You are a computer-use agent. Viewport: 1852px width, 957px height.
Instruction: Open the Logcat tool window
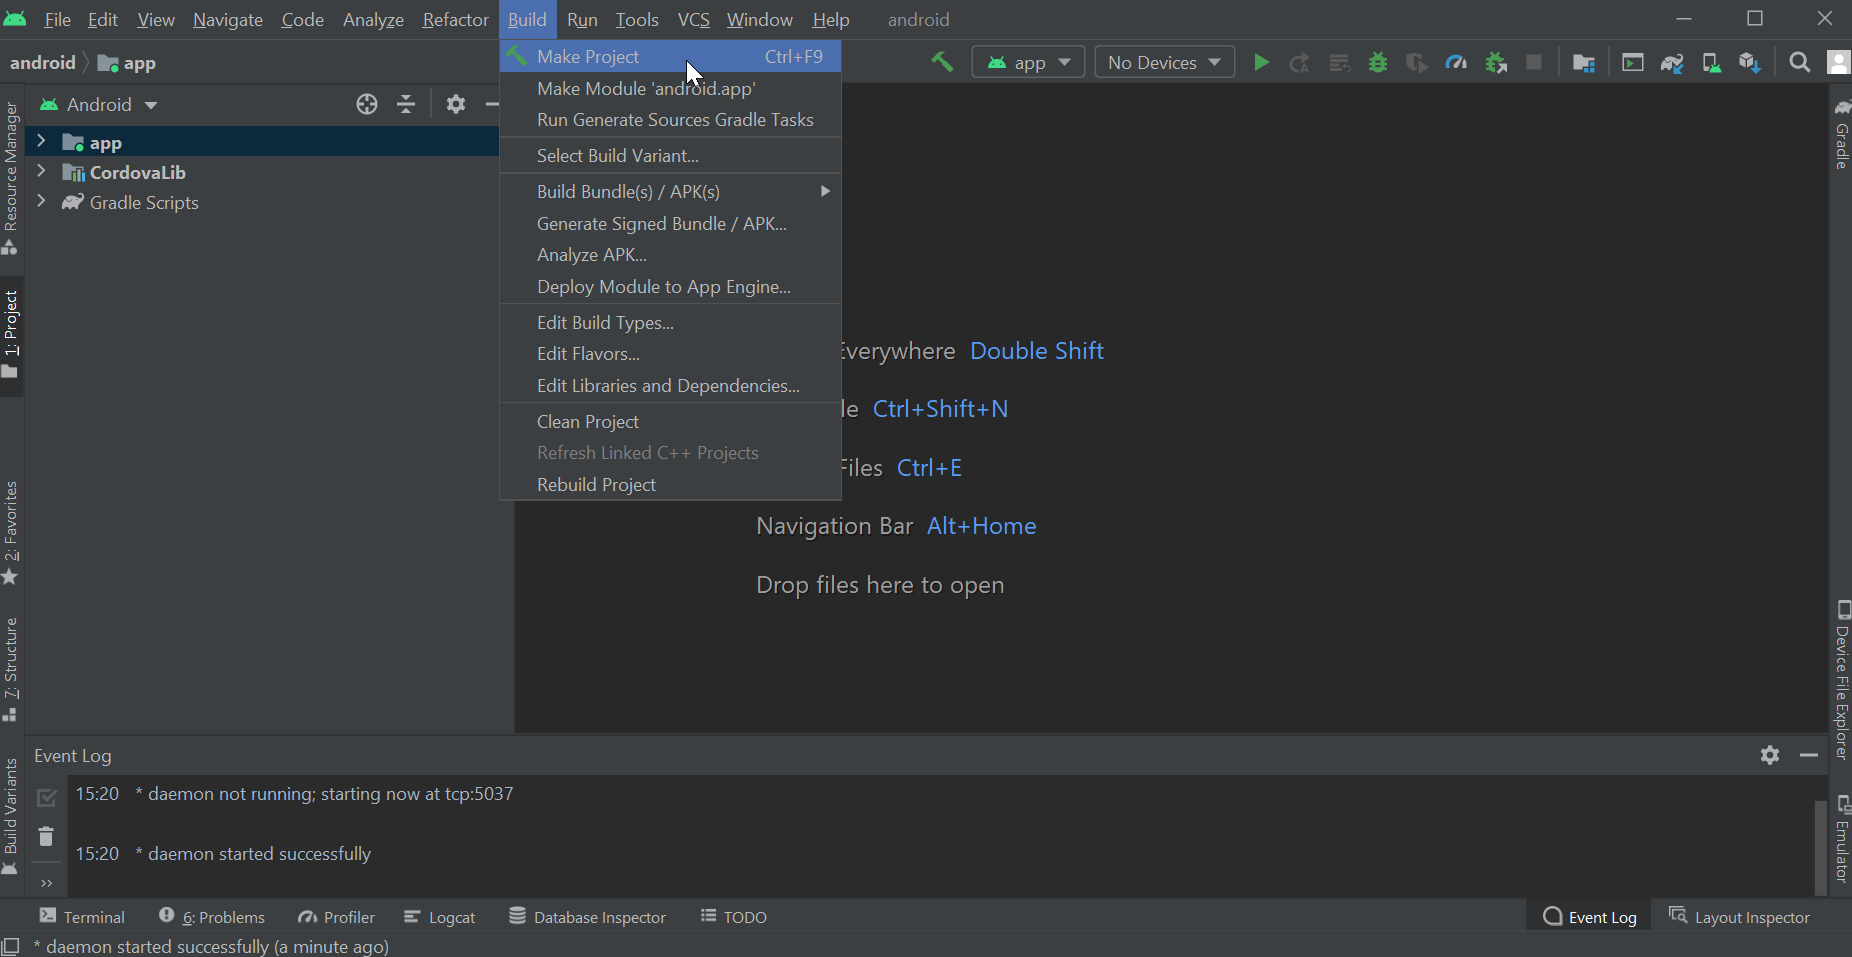point(440,916)
